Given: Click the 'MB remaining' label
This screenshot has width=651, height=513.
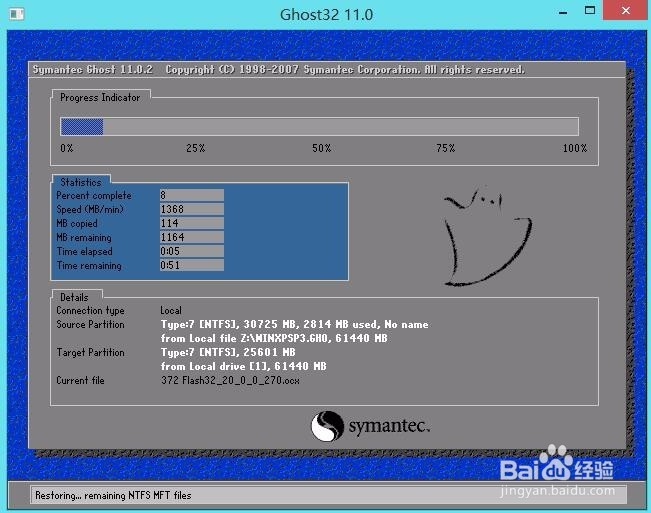Looking at the screenshot, I should 84,237.
